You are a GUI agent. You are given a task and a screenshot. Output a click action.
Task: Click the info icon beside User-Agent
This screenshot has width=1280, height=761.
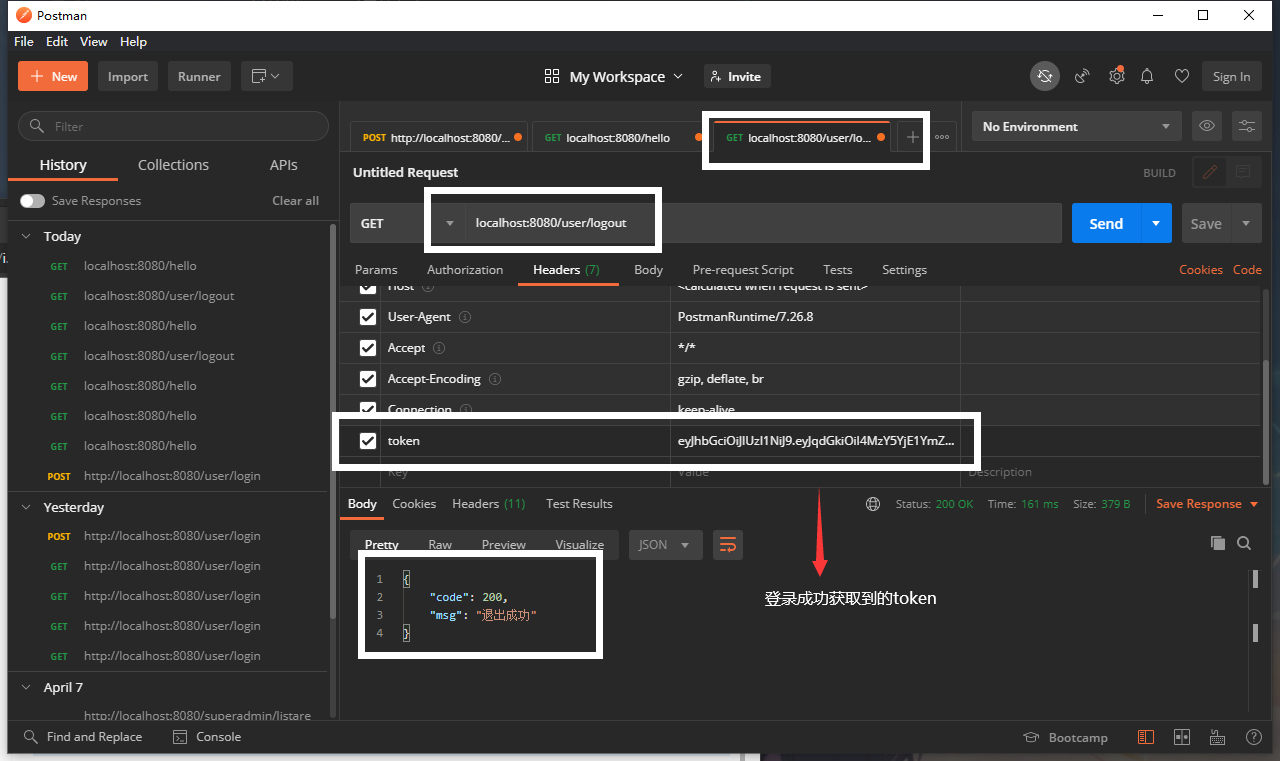464,317
